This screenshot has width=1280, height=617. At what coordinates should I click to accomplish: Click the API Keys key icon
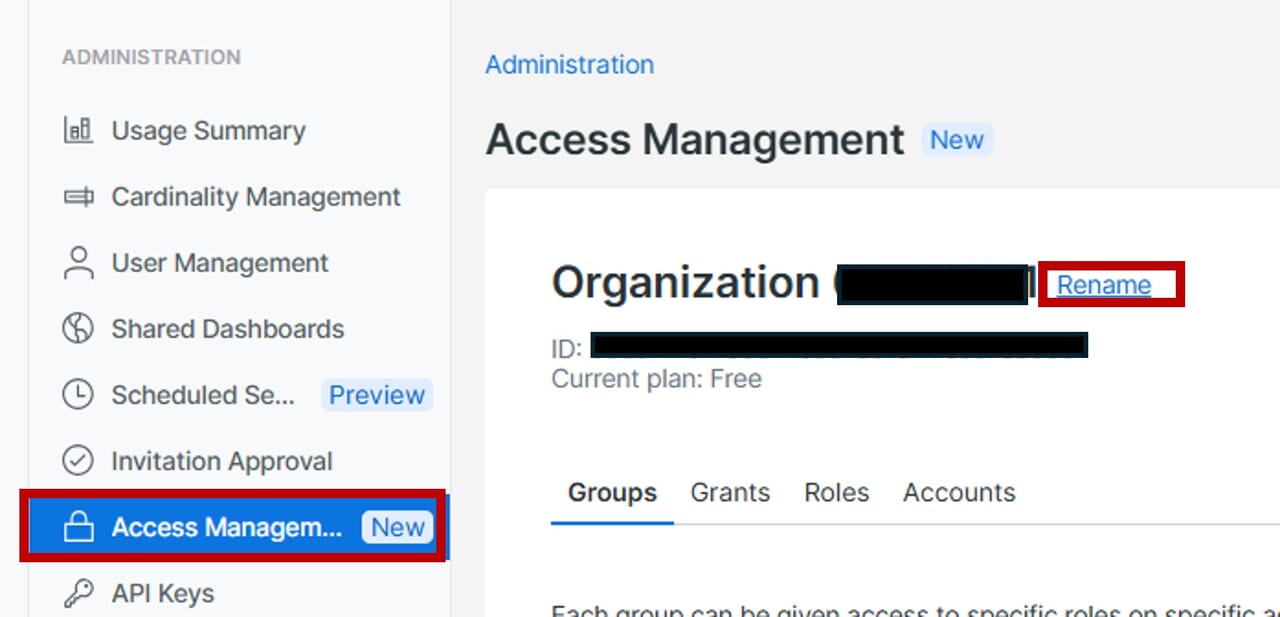tap(78, 593)
